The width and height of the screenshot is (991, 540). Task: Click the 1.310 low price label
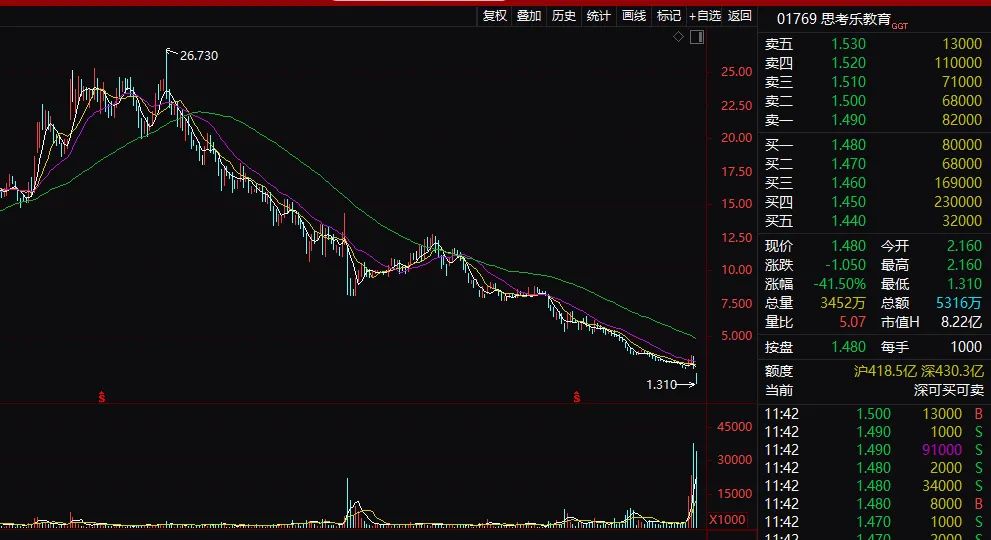(662, 383)
